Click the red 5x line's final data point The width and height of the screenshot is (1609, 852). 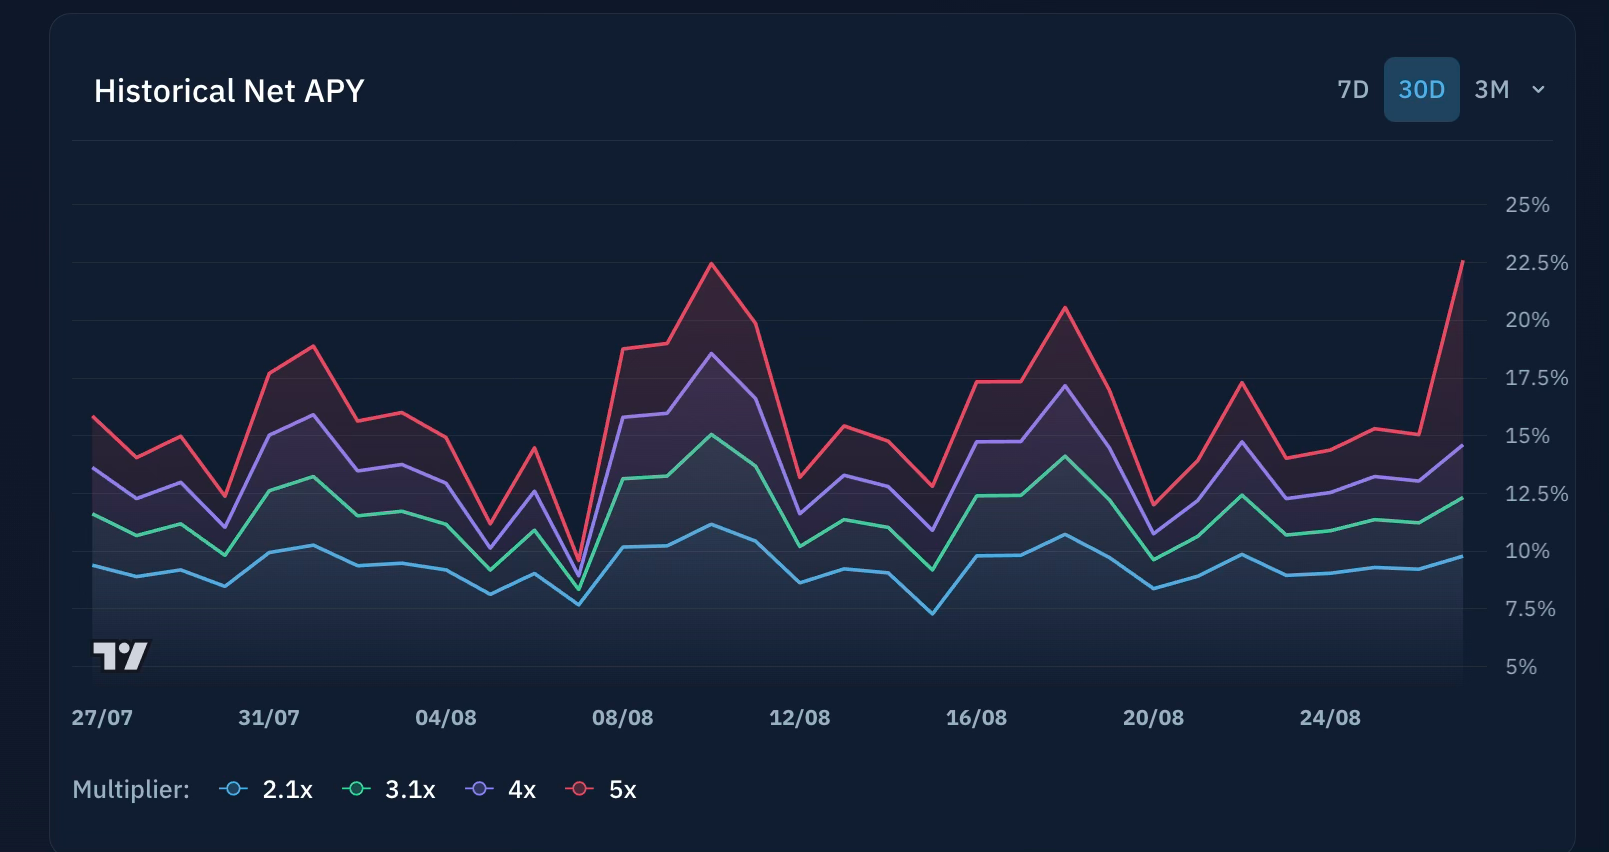pos(1462,262)
